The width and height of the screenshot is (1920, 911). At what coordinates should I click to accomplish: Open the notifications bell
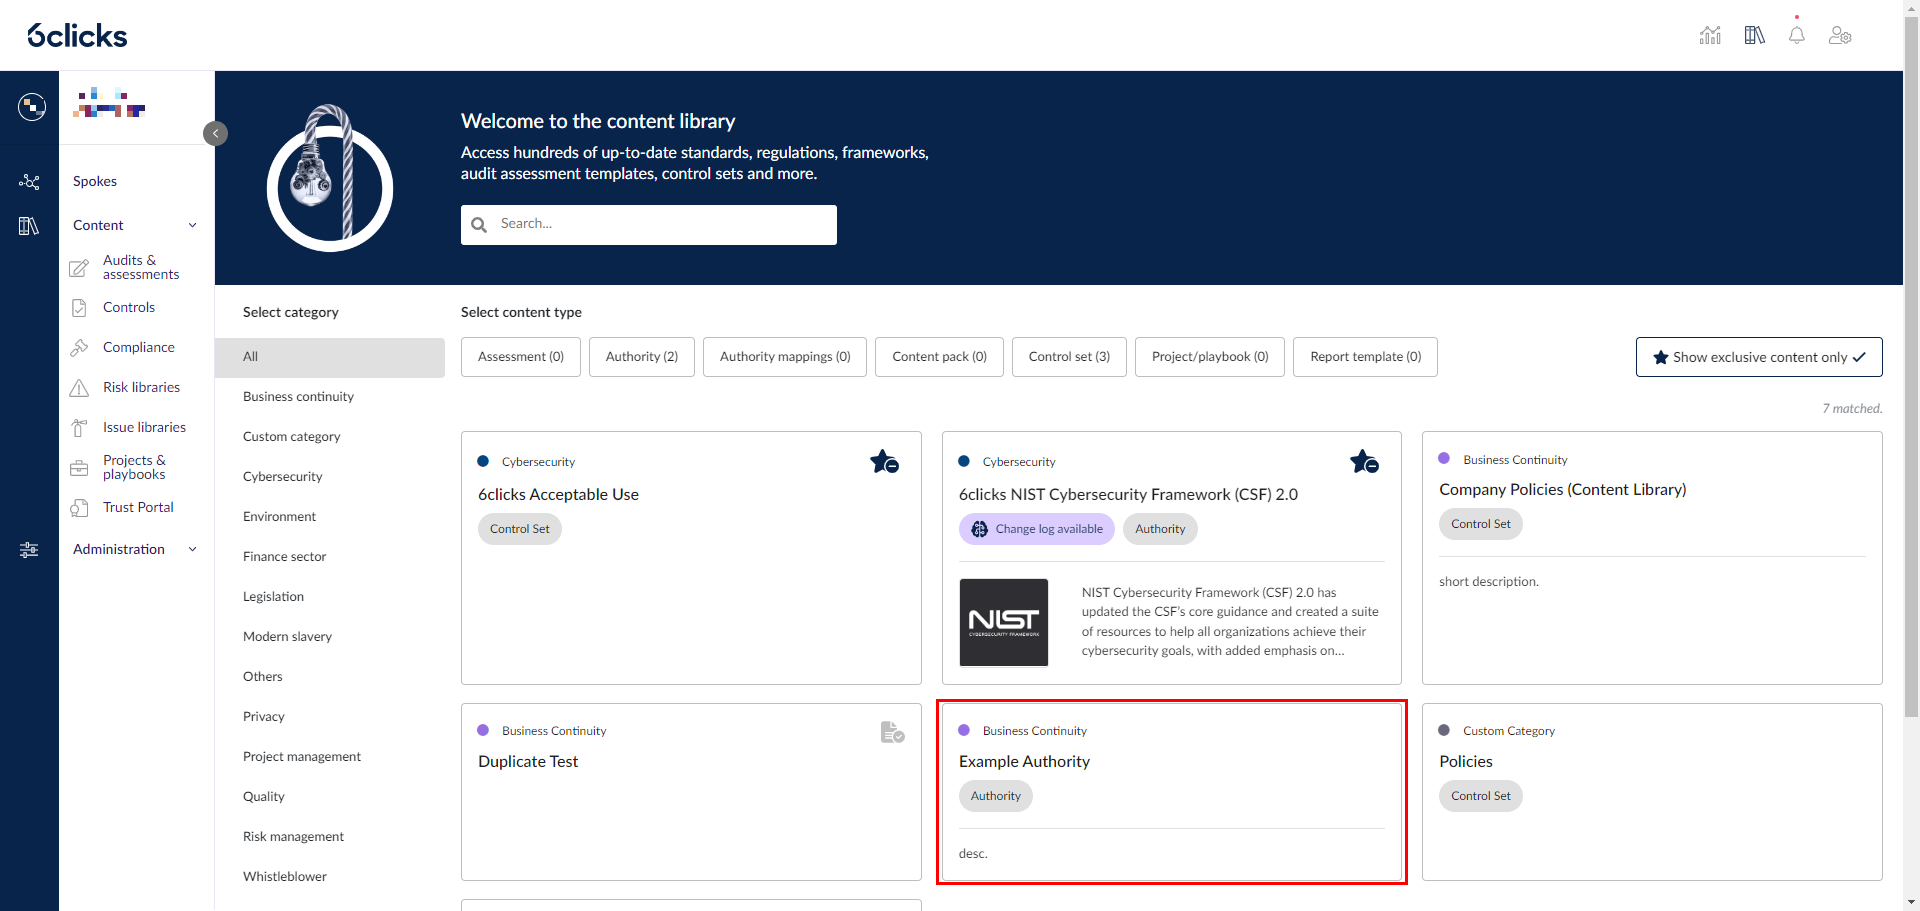pyautogui.click(x=1797, y=36)
